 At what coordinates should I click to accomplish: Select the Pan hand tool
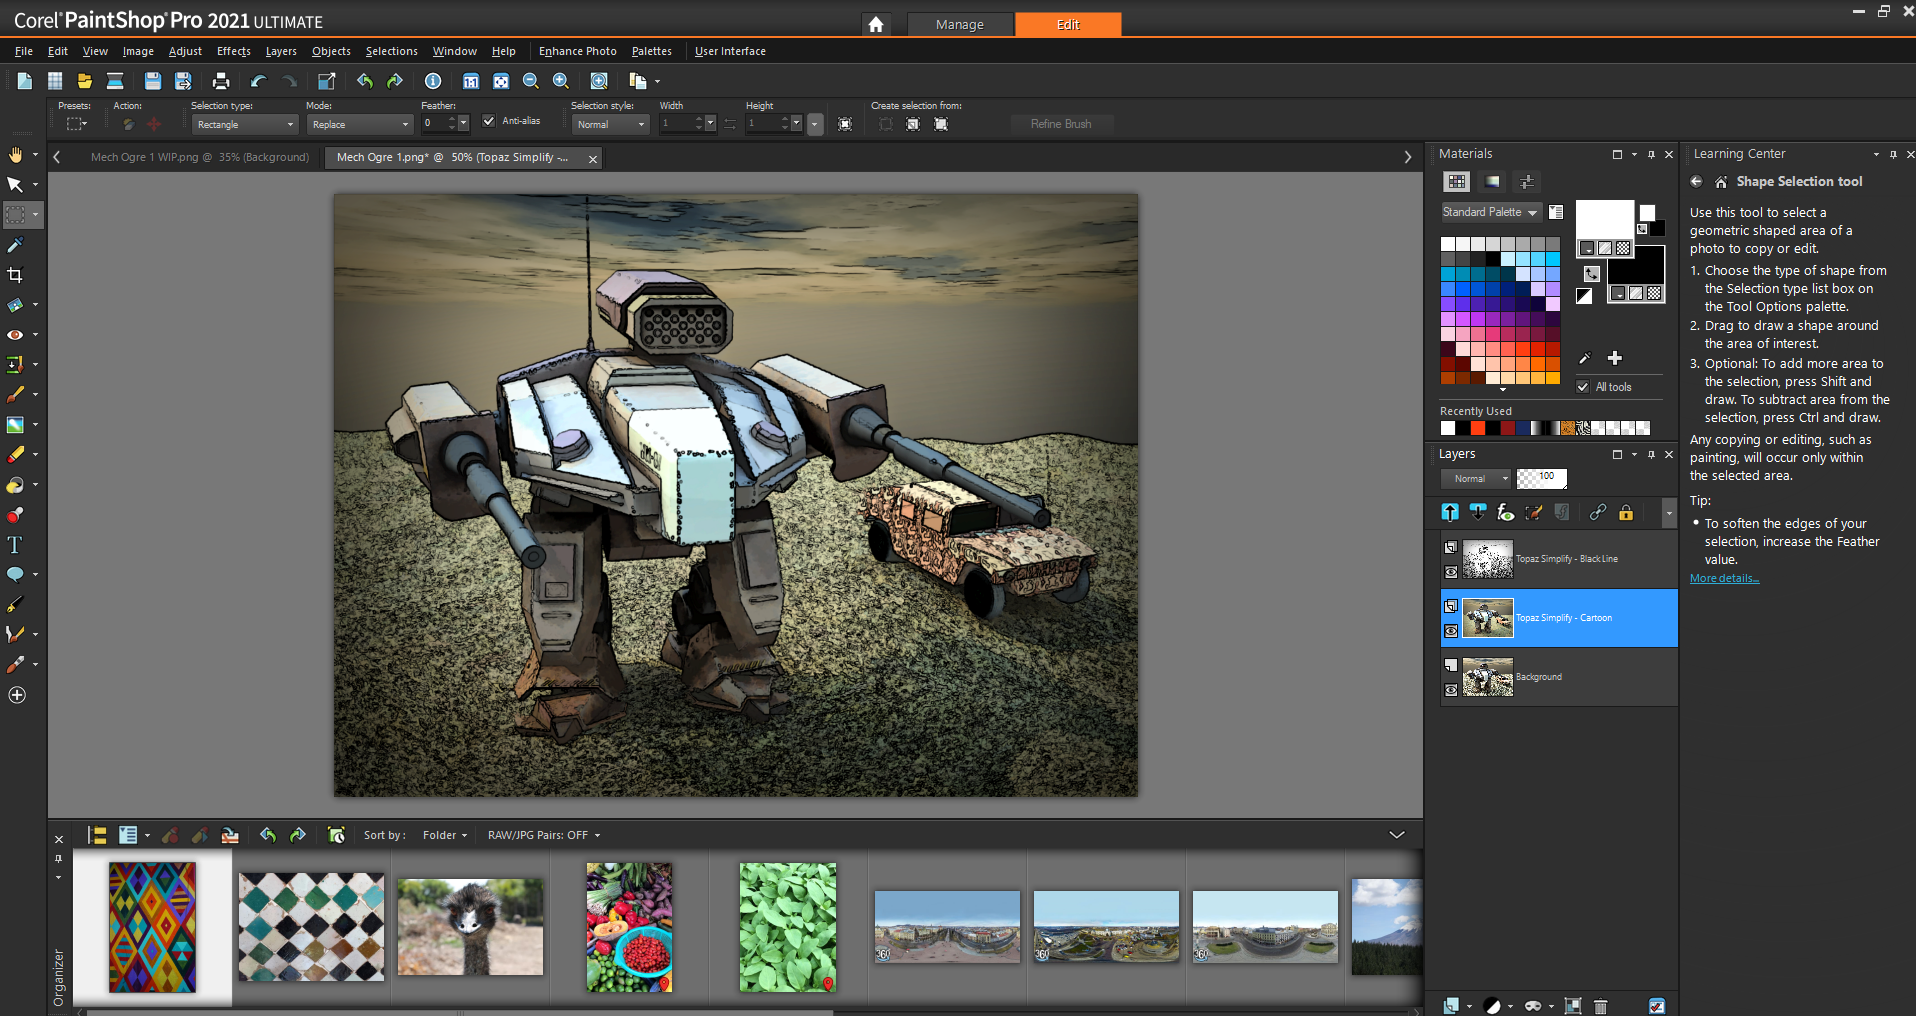pyautogui.click(x=15, y=155)
